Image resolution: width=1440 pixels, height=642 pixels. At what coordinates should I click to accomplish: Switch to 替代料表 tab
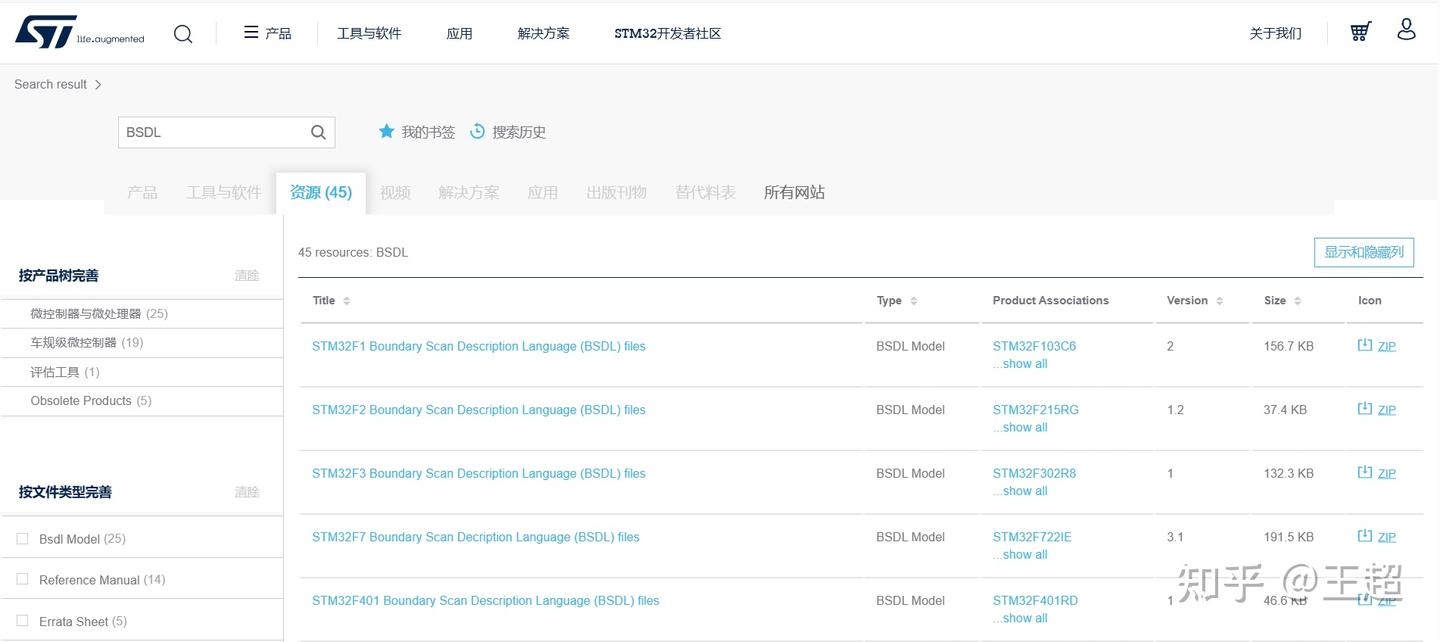pos(705,192)
